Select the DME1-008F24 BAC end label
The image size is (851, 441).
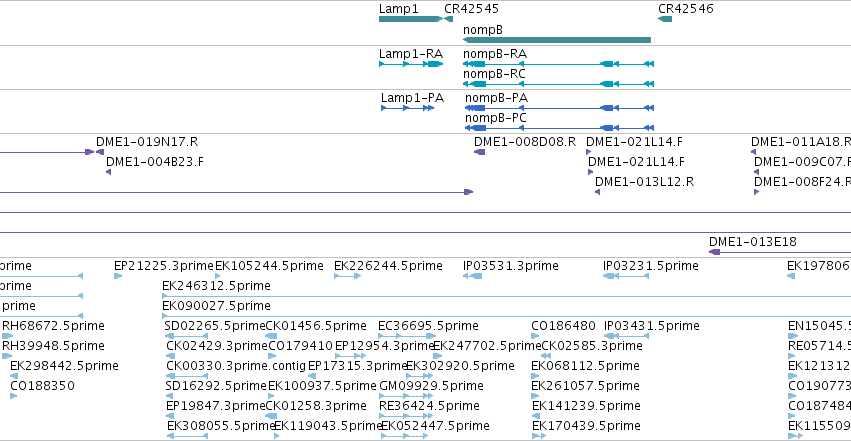802,182
